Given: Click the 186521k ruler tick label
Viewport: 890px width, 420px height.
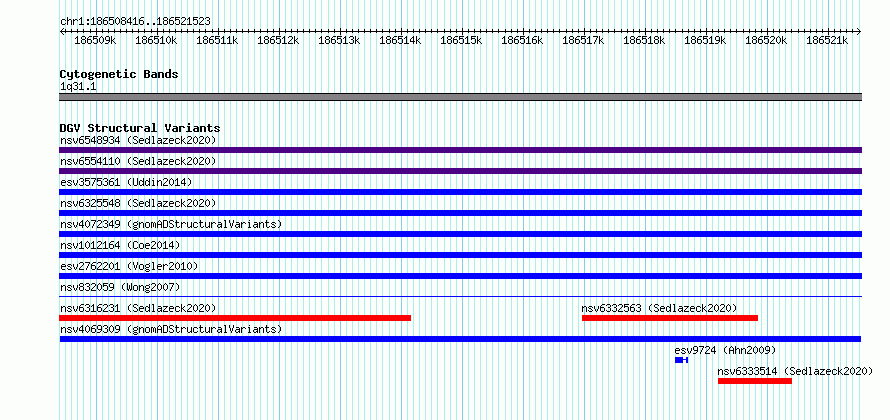Looking at the screenshot, I should pyautogui.click(x=827, y=40).
